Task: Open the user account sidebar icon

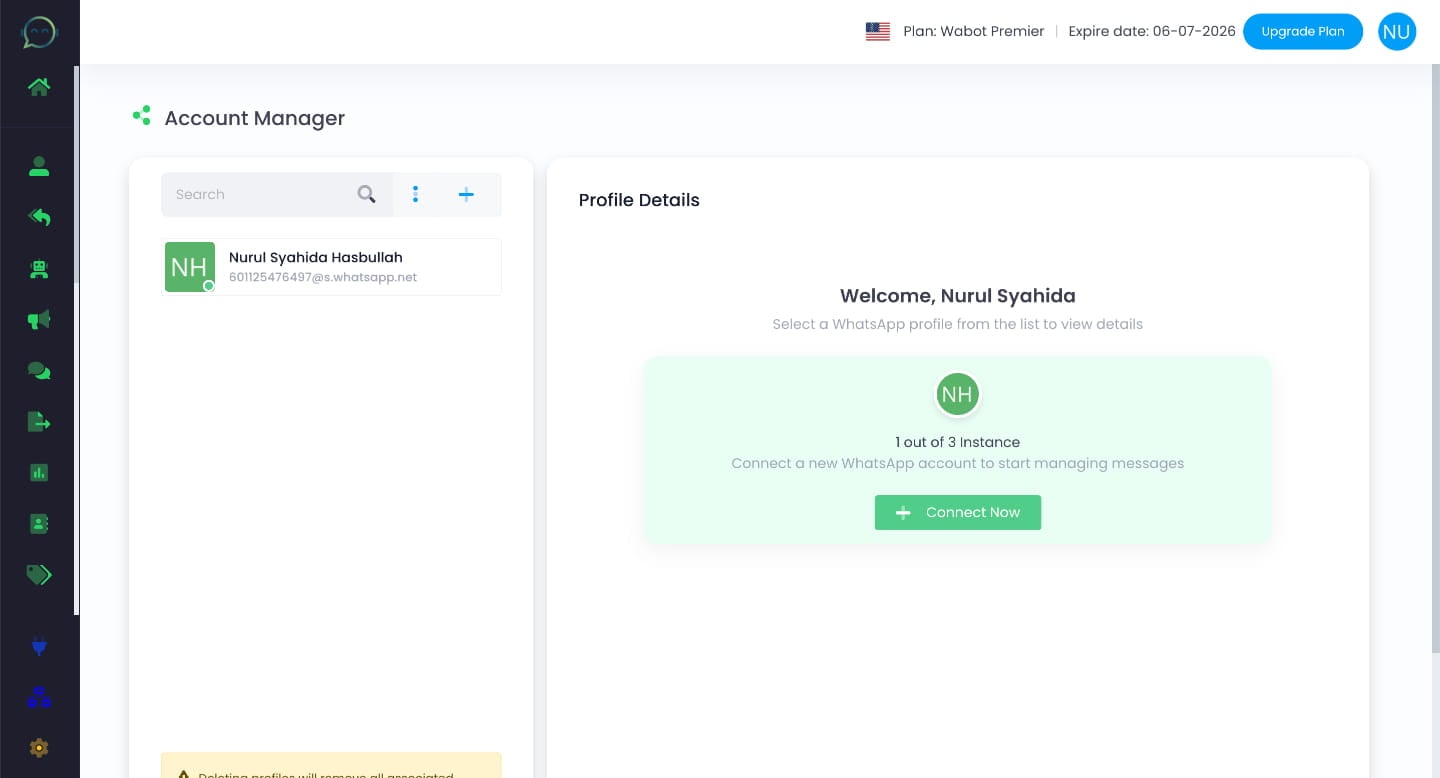Action: coord(39,167)
